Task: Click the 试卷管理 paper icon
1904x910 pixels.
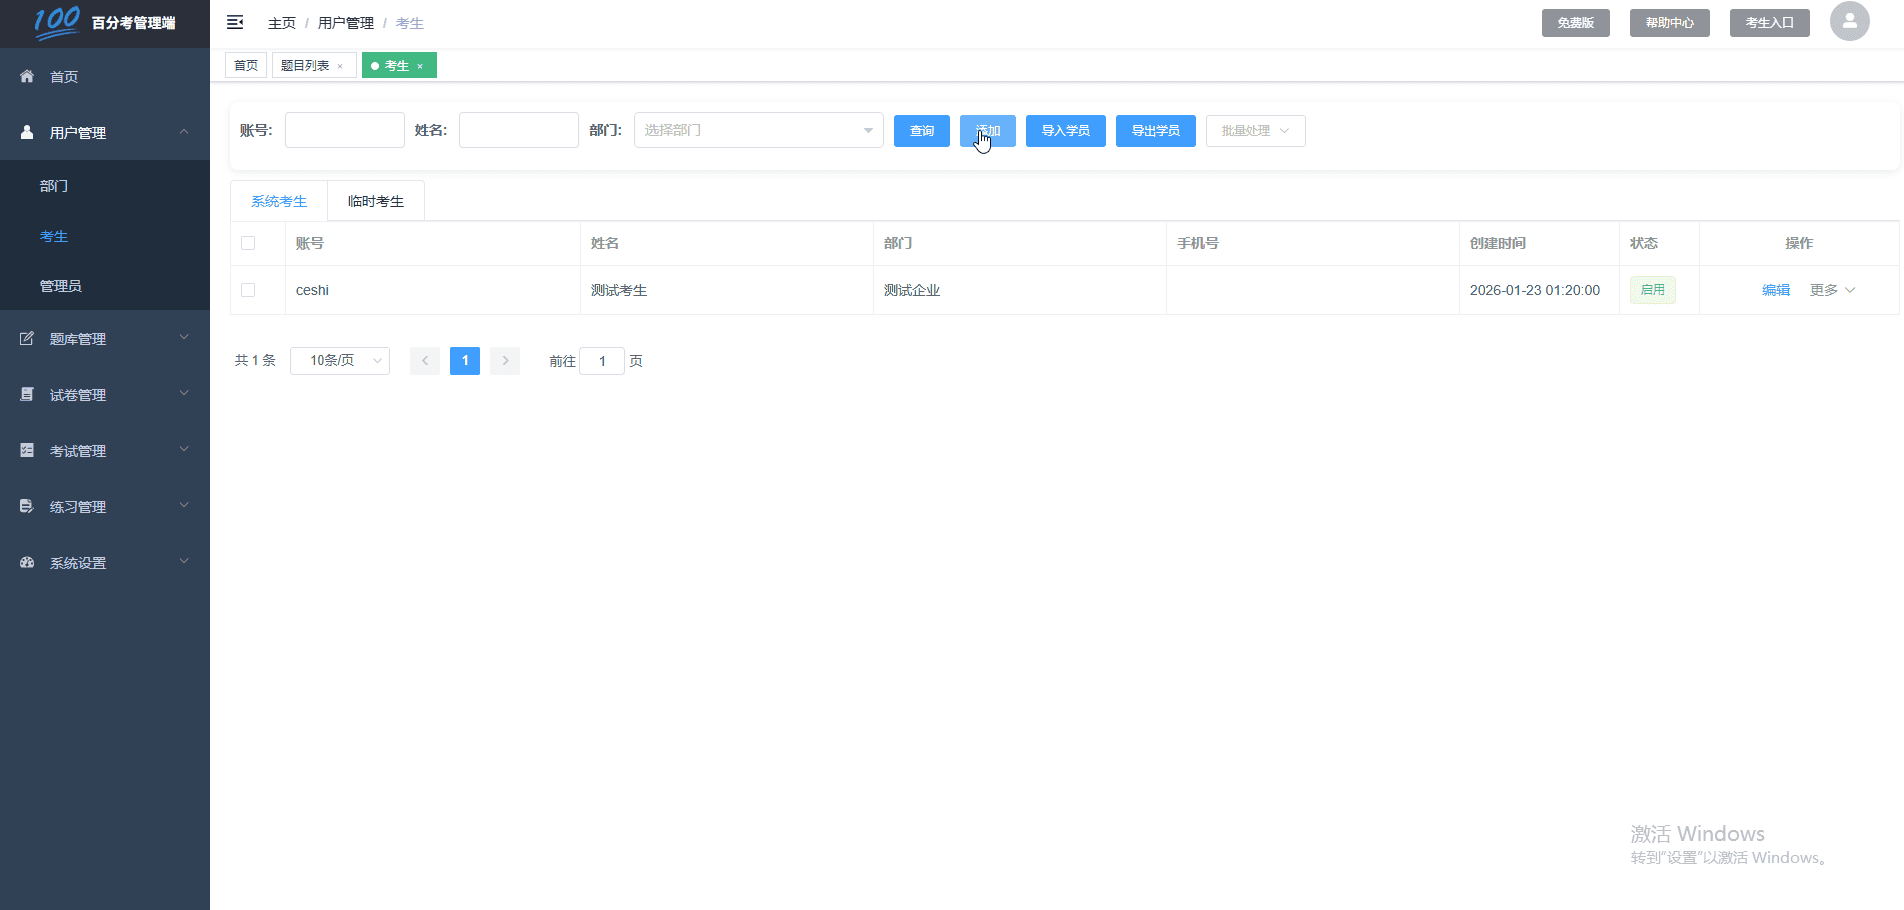Action: 27,395
